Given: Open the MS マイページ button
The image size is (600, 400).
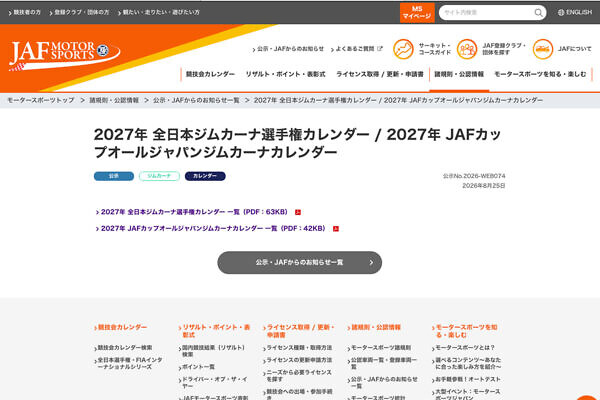Looking at the screenshot, I should 417,13.
